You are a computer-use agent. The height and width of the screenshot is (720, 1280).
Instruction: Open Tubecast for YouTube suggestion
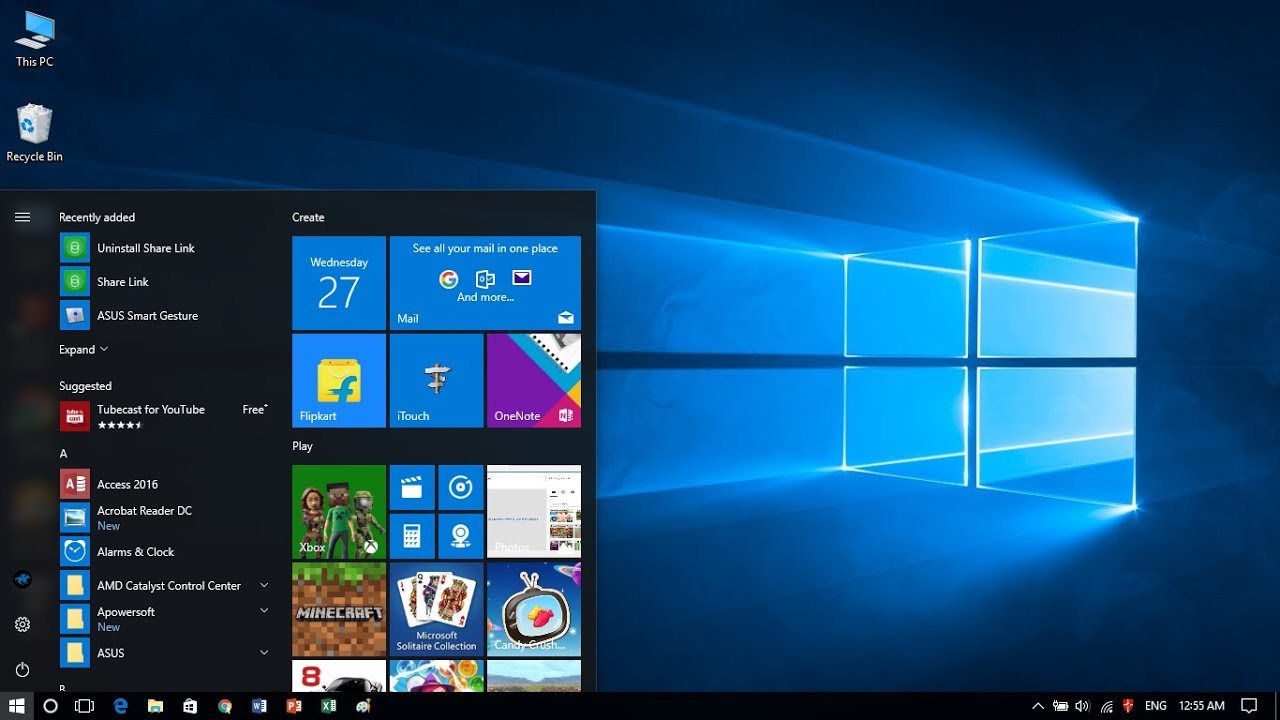pos(166,416)
